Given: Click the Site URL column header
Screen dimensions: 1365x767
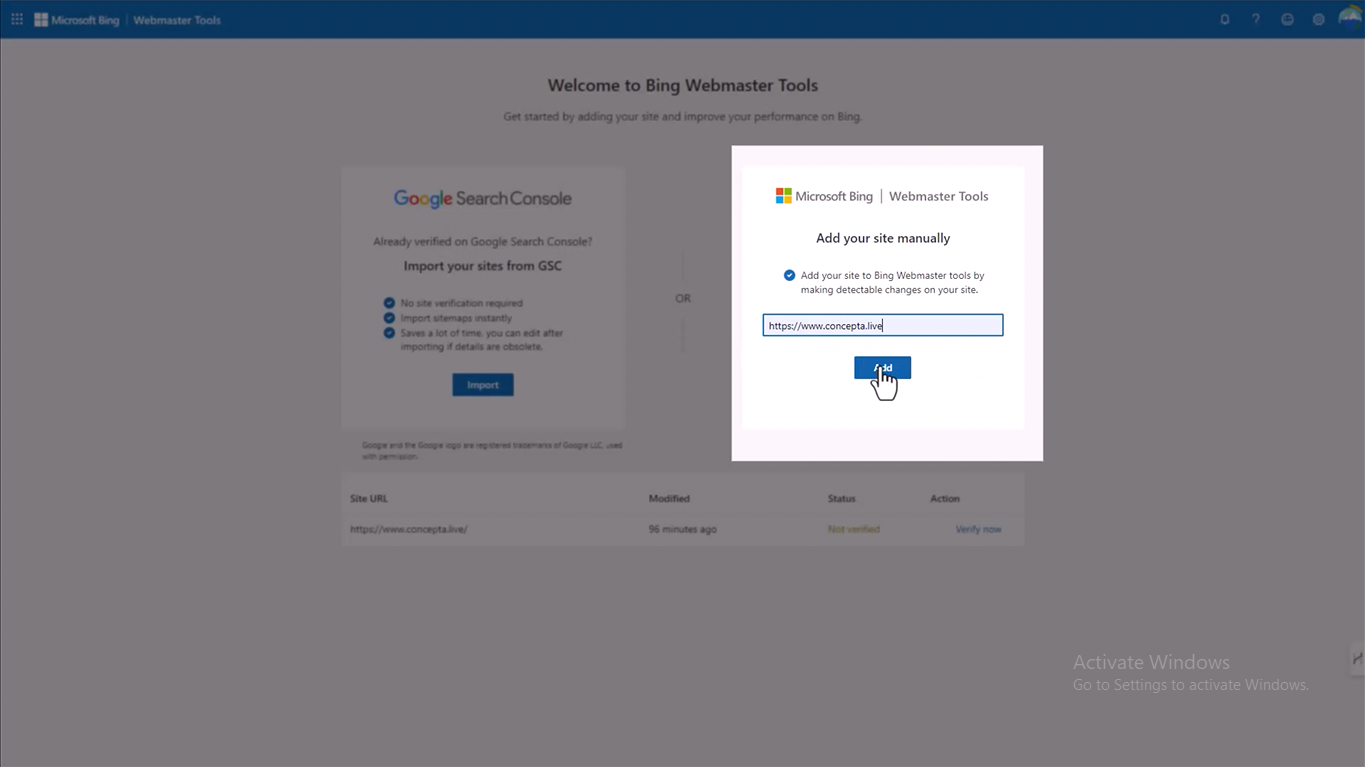Looking at the screenshot, I should click(x=368, y=498).
